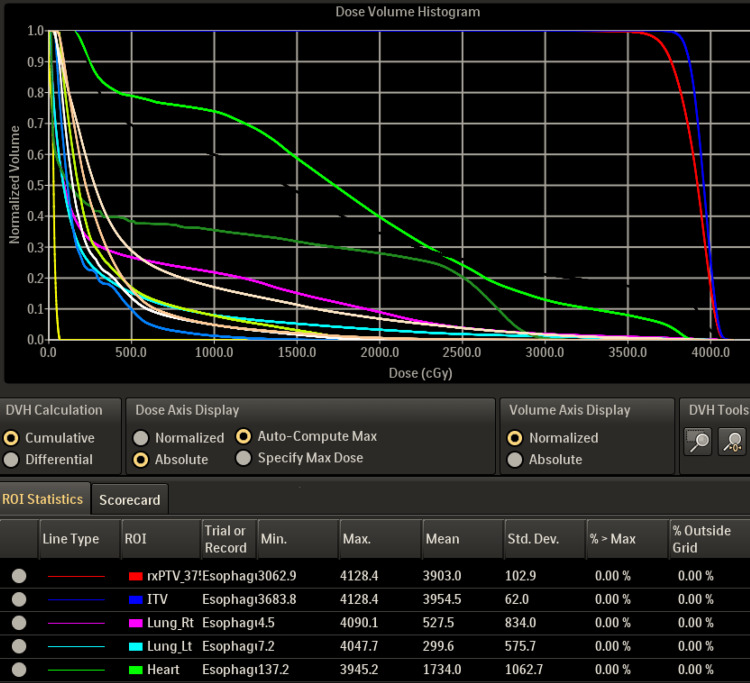Image resolution: width=750 pixels, height=683 pixels.
Task: Click the cyan Lung_Lt color swatch
Action: 136,647
